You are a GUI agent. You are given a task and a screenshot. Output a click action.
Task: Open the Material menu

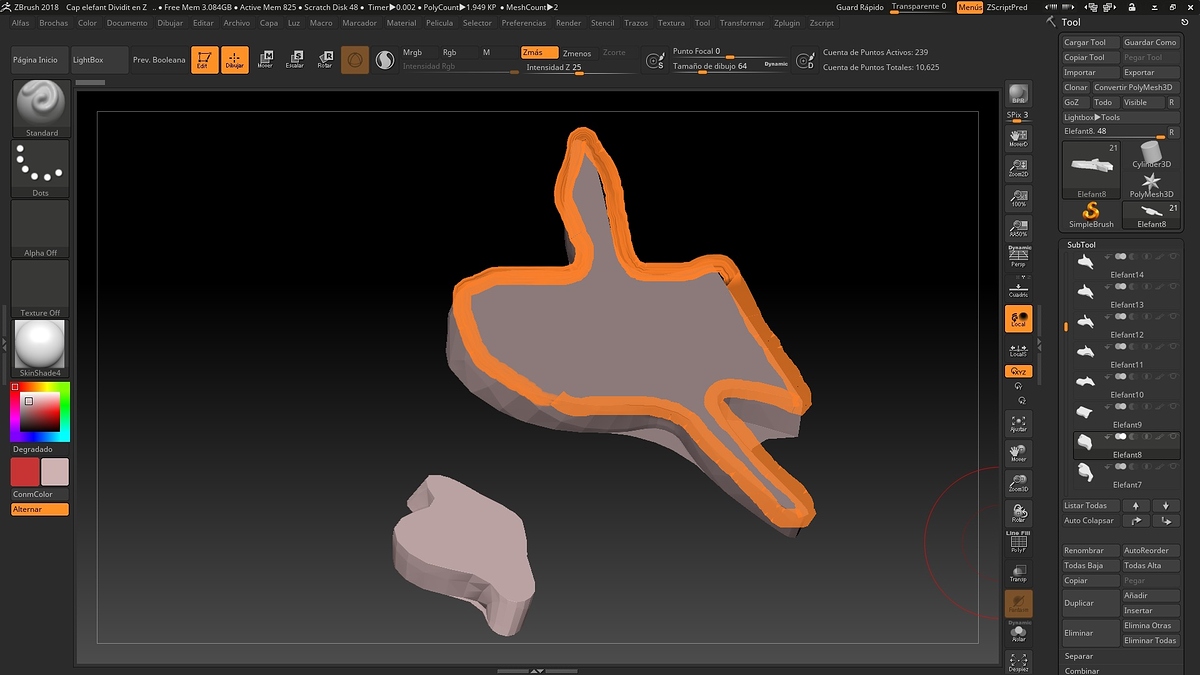point(401,22)
